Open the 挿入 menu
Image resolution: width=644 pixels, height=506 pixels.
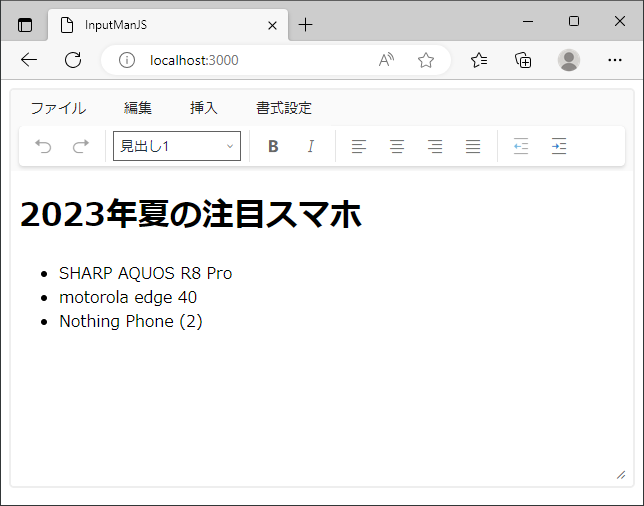point(204,108)
